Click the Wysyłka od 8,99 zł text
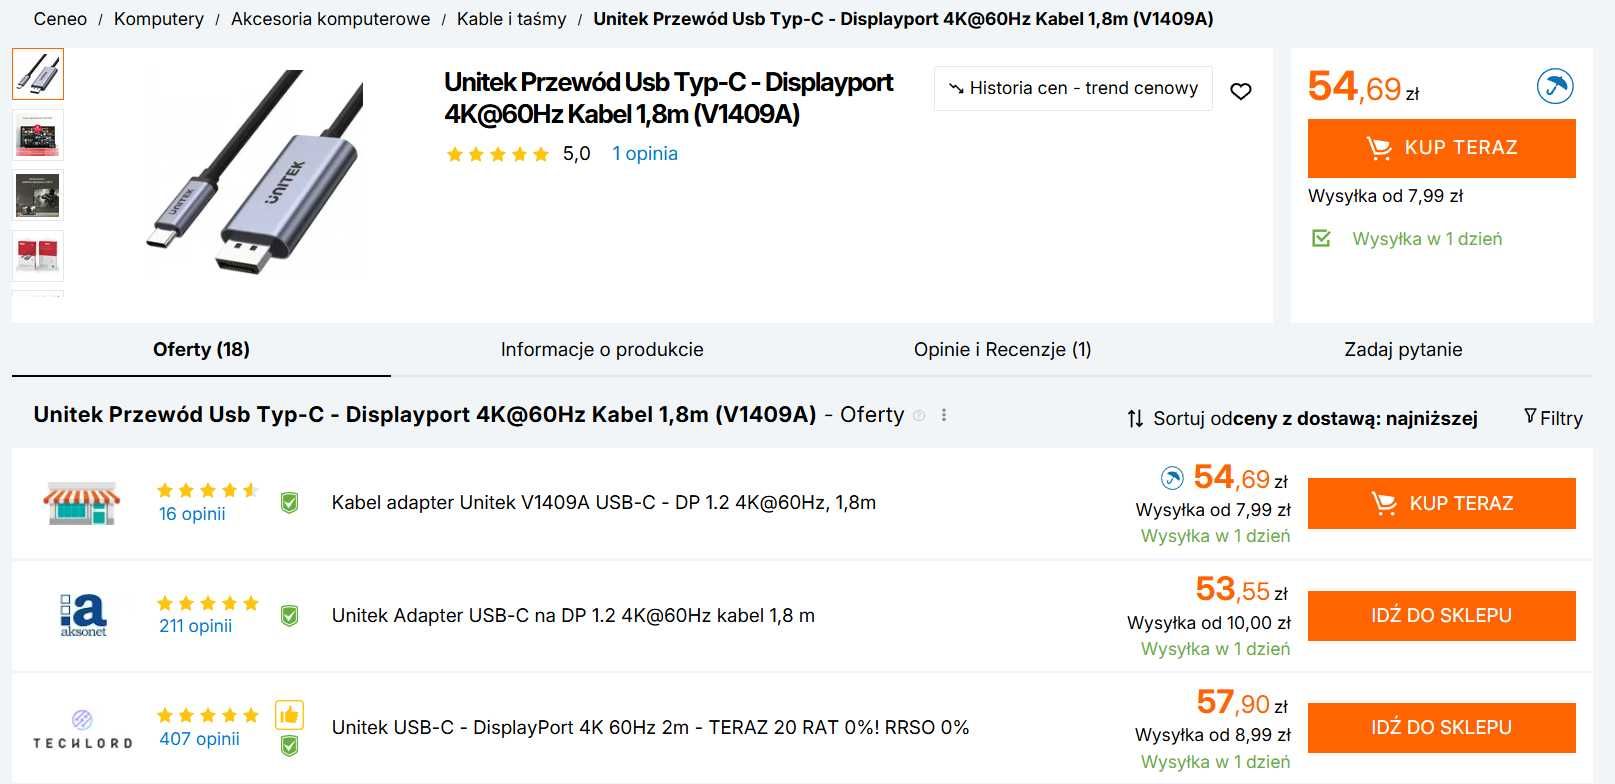This screenshot has height=784, width=1615. pyautogui.click(x=1213, y=735)
